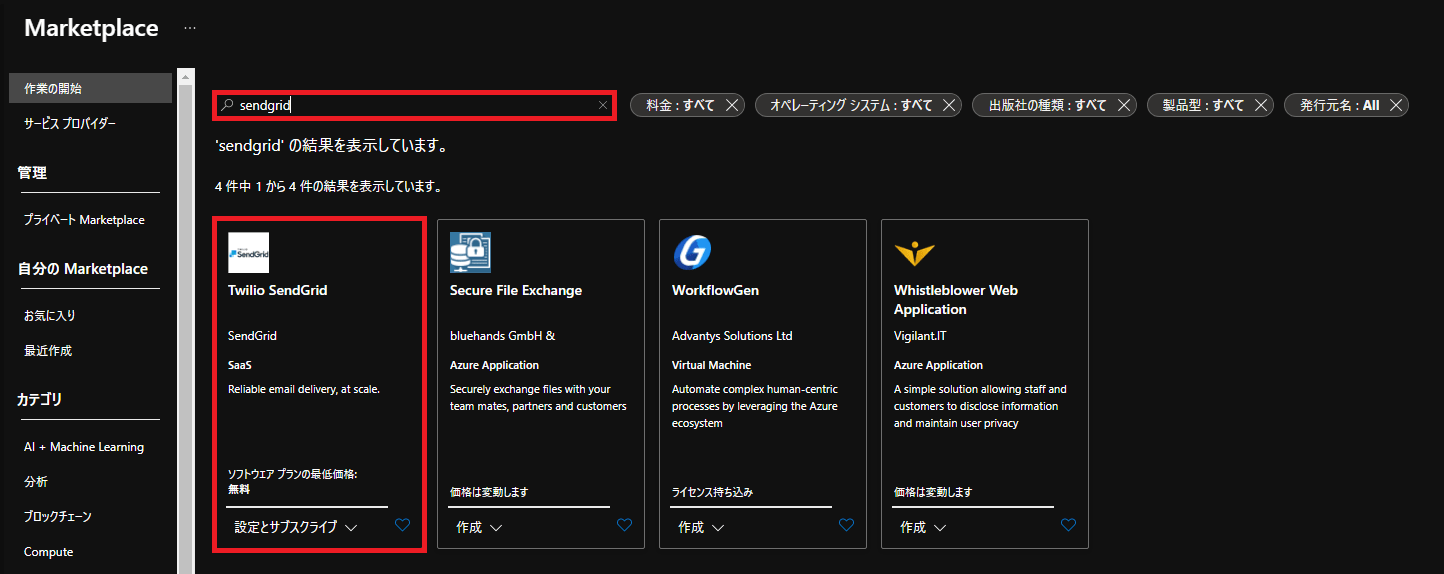
Task: Click the ライセンス持ち込み label on WorkflowGen
Action: point(712,492)
